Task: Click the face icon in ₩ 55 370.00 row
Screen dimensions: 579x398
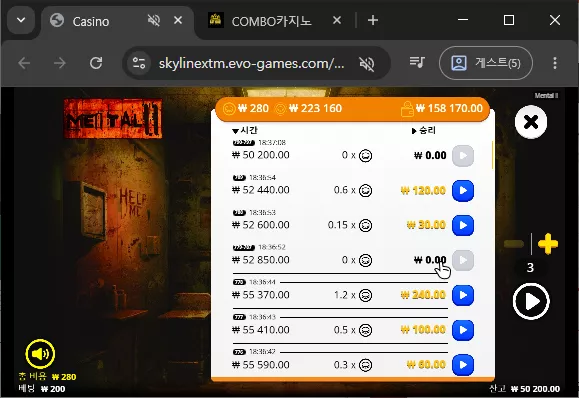Action: (x=366, y=295)
